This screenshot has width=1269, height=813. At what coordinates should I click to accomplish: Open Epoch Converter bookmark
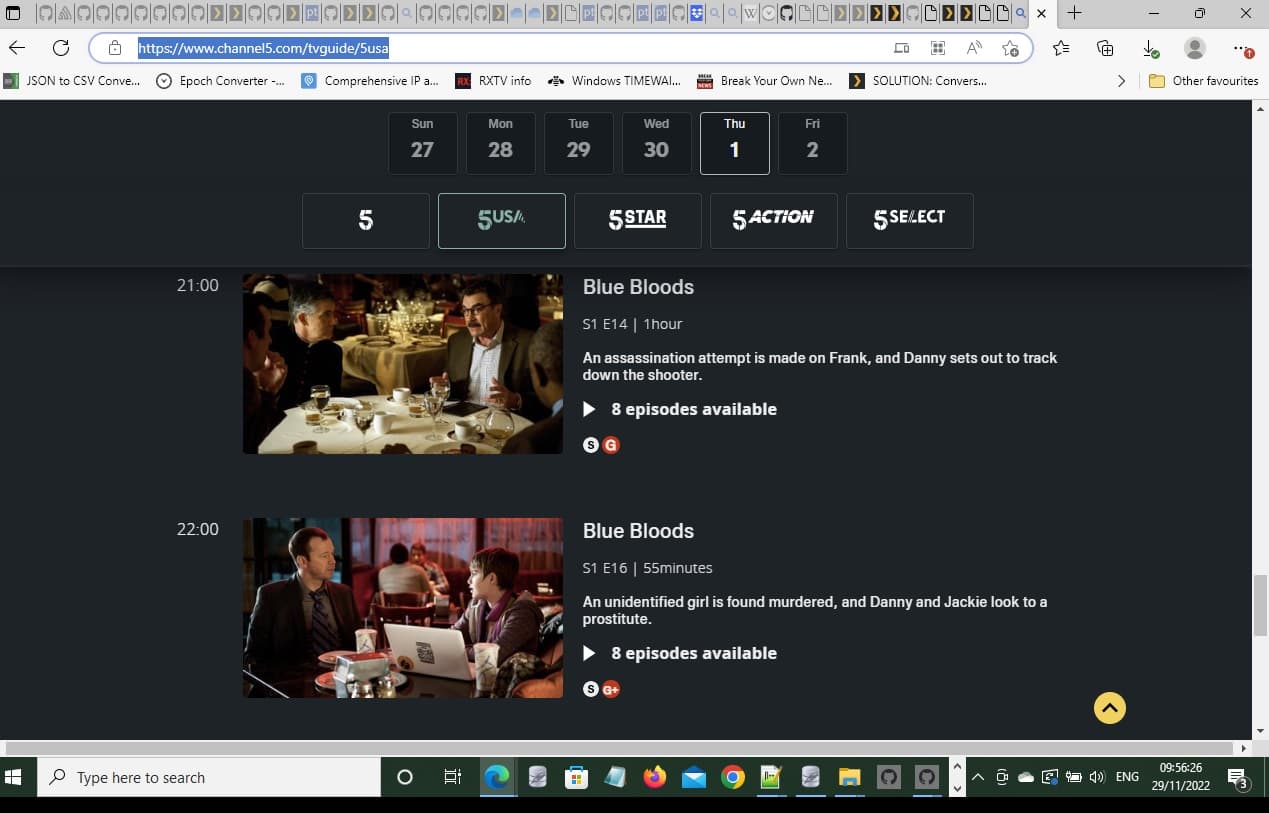(221, 81)
